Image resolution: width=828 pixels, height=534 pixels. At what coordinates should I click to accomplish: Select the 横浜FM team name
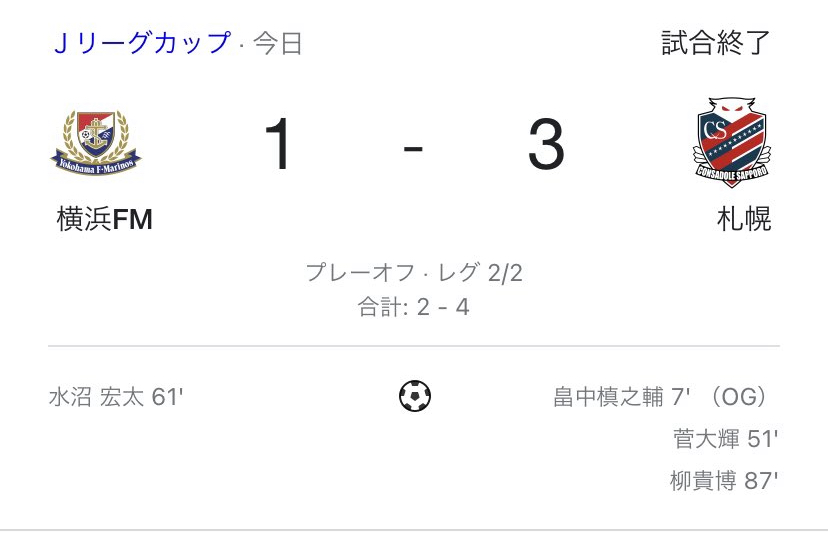click(x=105, y=219)
